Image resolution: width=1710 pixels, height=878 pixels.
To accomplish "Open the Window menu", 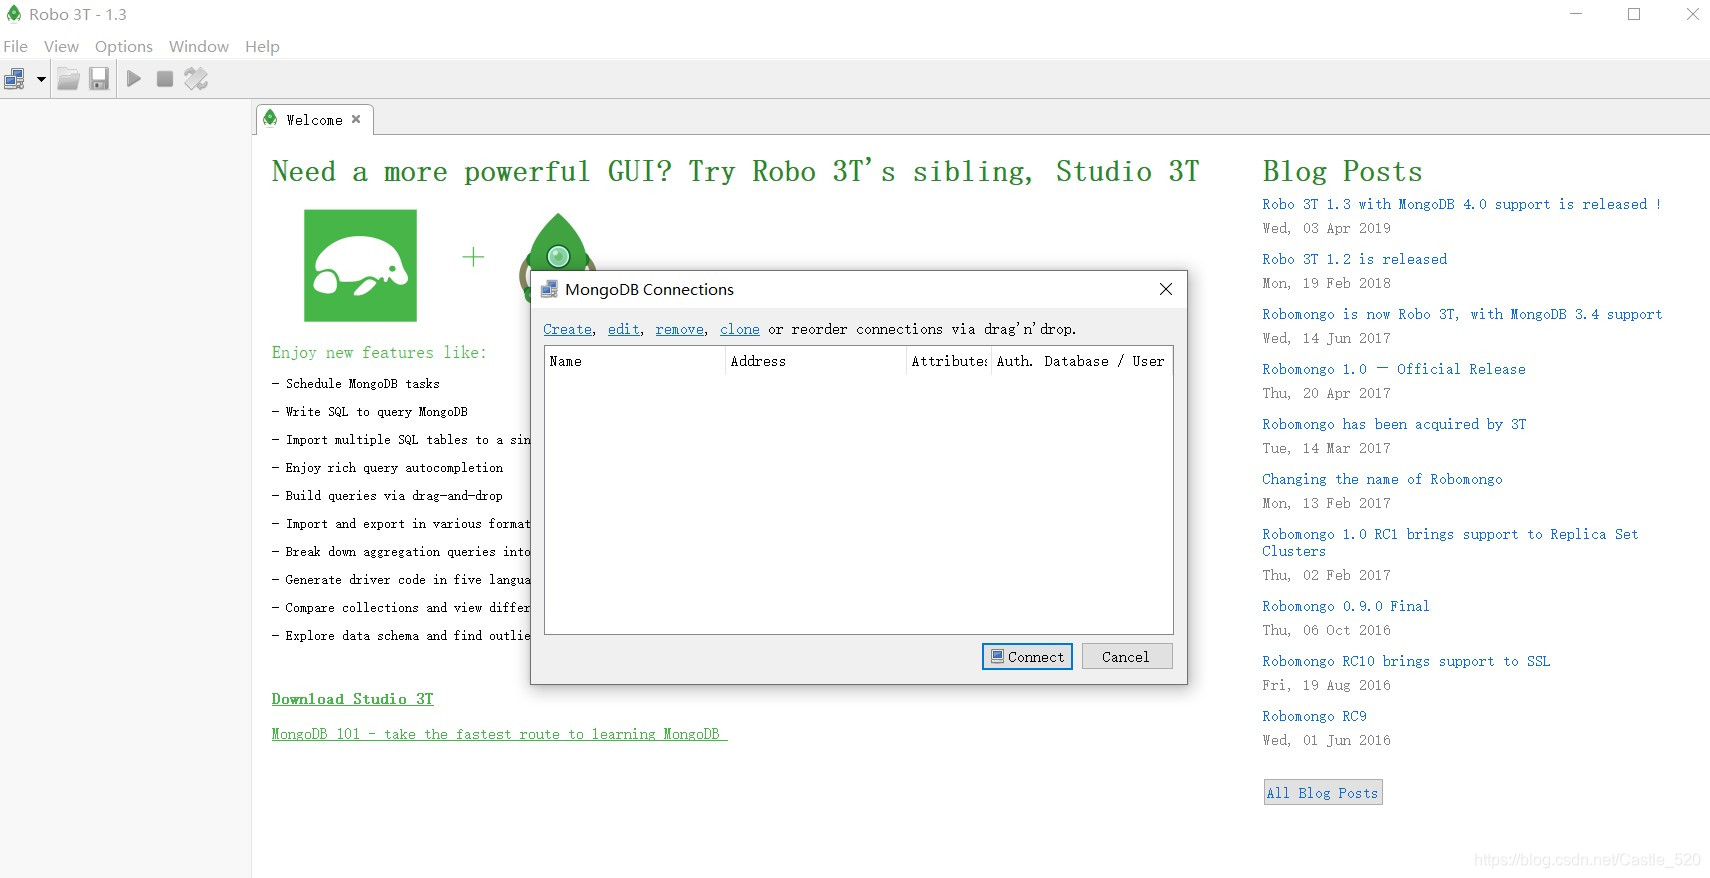I will click(x=199, y=46).
